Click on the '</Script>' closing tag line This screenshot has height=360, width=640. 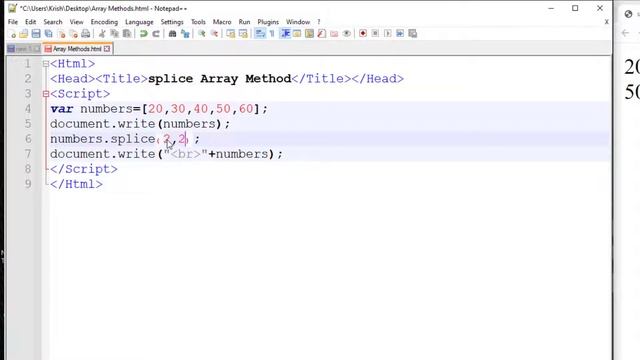(84, 170)
